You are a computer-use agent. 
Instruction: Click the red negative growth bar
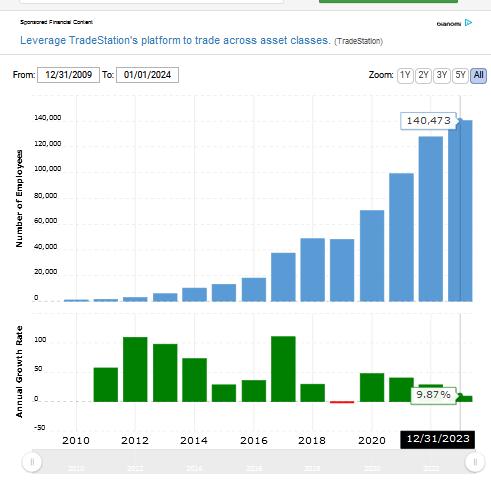pos(342,402)
